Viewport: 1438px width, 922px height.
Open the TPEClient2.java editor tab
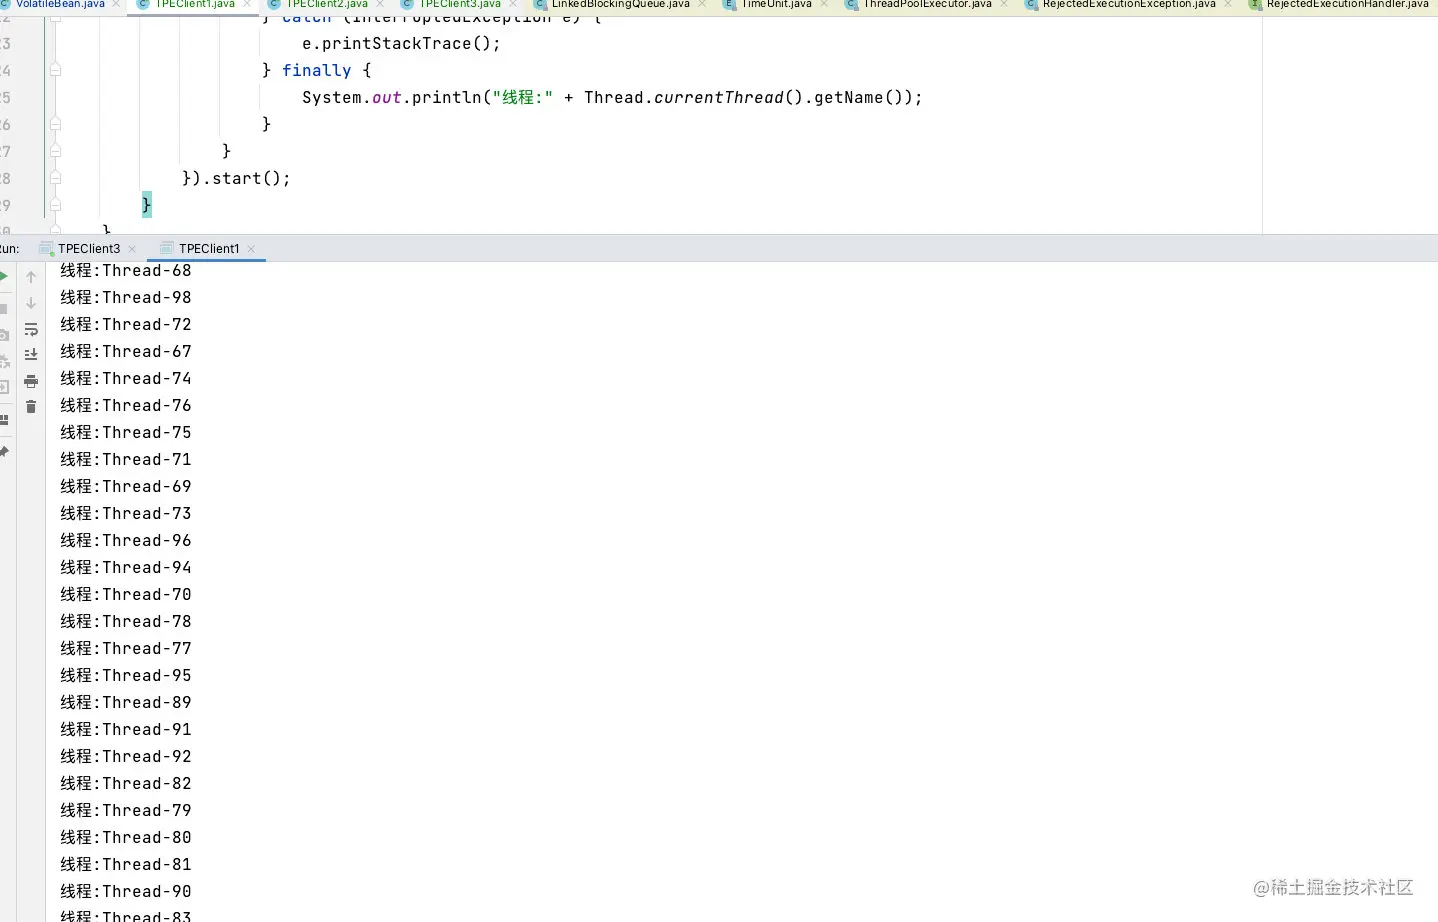(326, 4)
